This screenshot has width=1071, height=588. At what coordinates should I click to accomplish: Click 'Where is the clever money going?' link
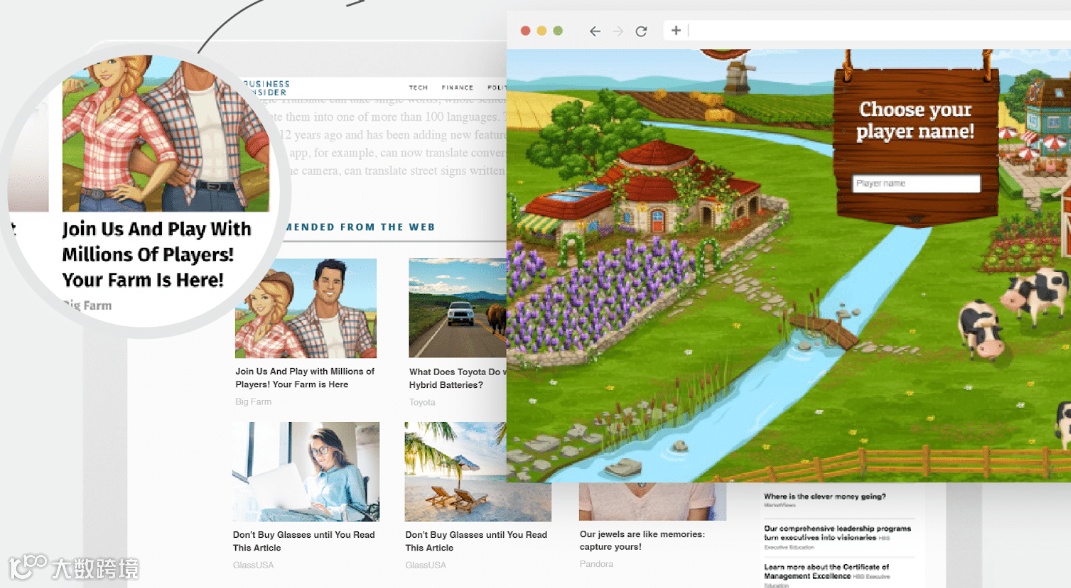click(824, 496)
